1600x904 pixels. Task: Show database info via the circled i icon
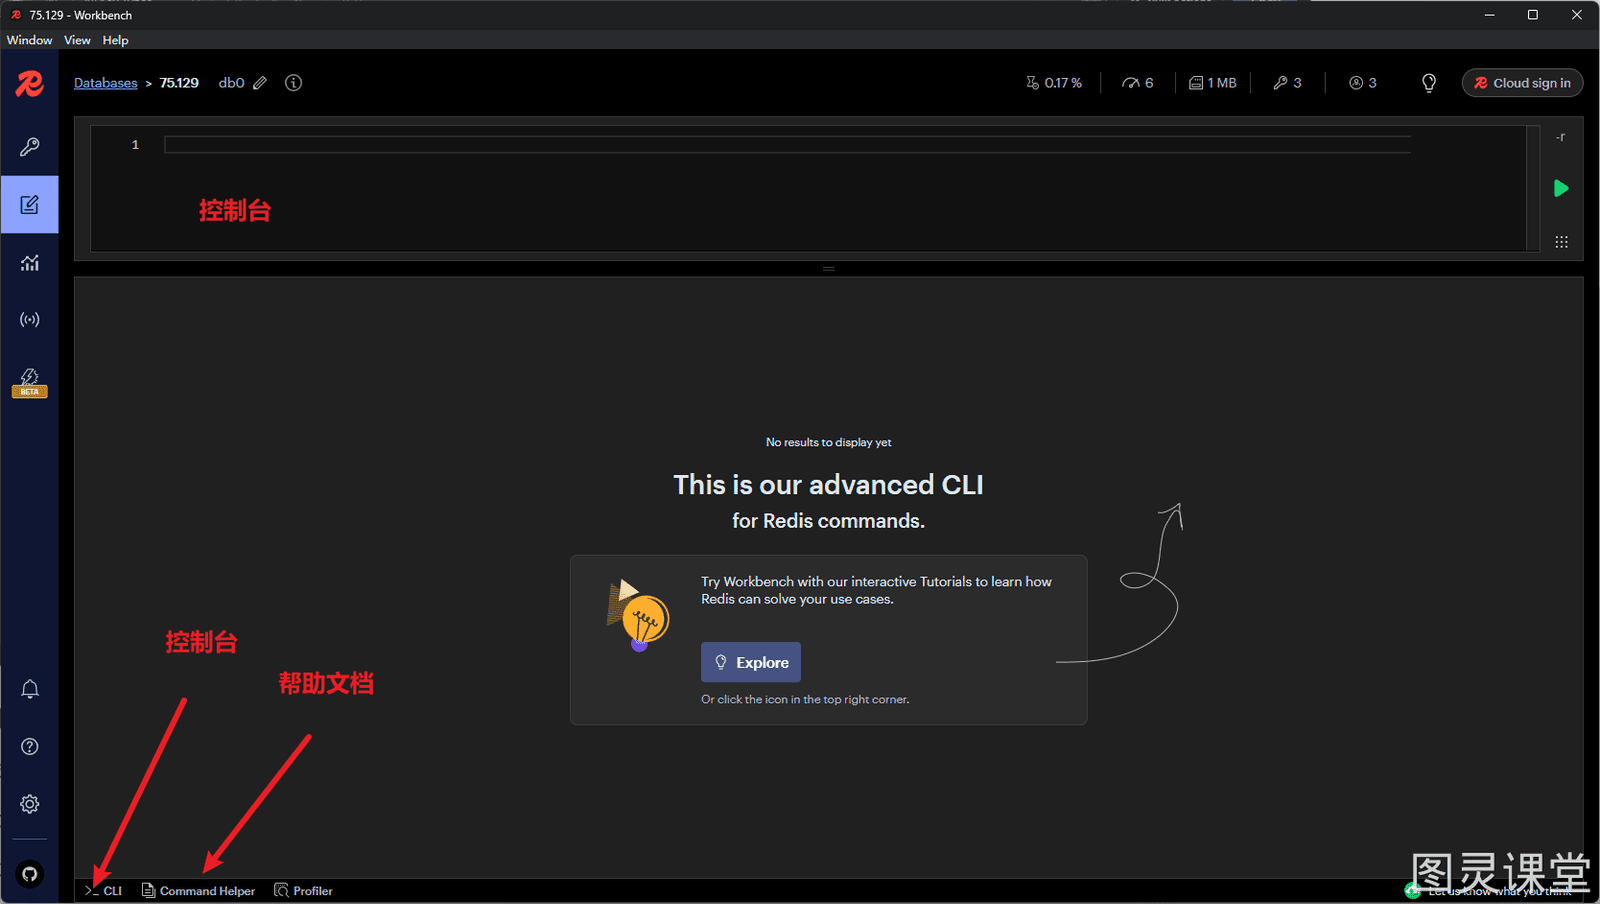(x=293, y=83)
